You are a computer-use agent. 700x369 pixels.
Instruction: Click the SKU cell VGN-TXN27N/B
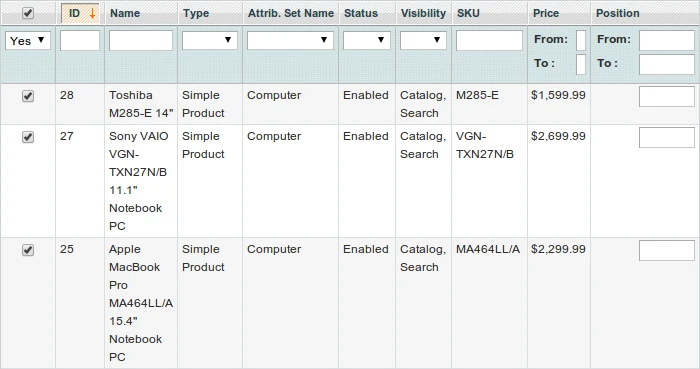pos(485,145)
